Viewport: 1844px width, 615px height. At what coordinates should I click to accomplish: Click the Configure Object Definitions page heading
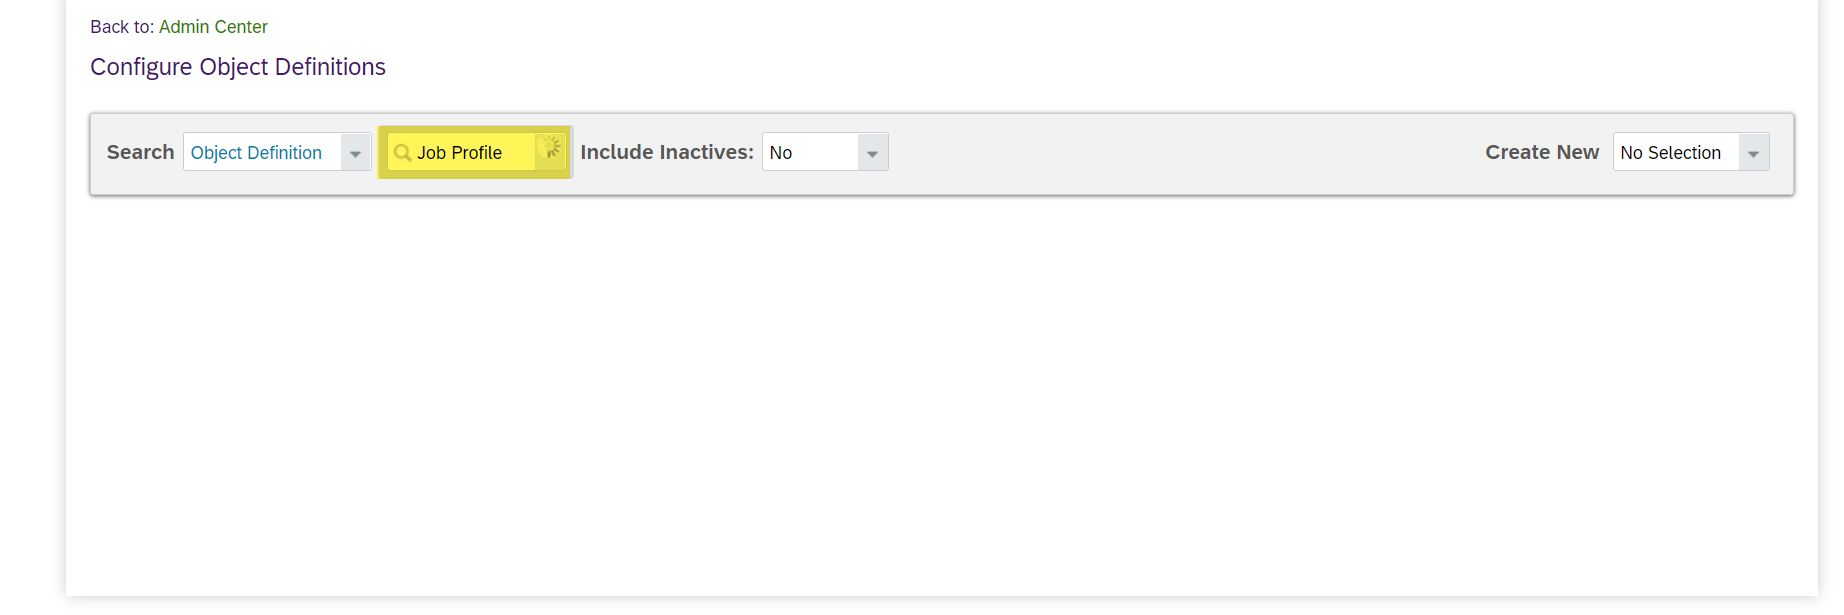click(x=238, y=67)
